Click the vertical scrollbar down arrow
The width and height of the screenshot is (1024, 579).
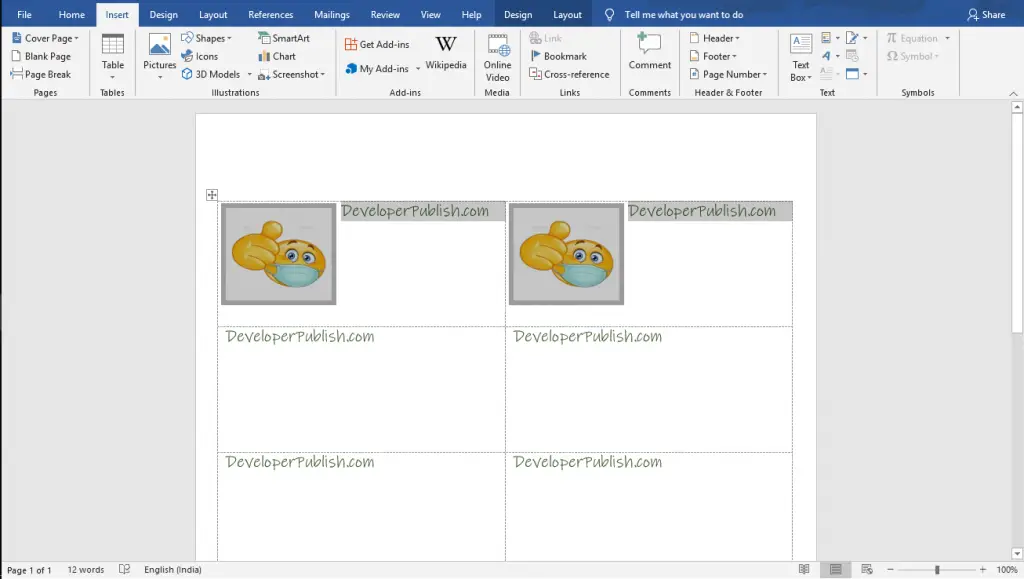pyautogui.click(x=1017, y=554)
